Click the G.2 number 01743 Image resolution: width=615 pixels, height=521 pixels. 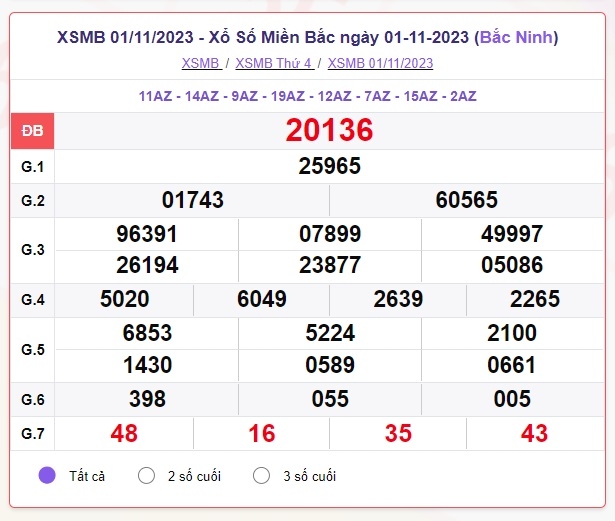(x=193, y=200)
